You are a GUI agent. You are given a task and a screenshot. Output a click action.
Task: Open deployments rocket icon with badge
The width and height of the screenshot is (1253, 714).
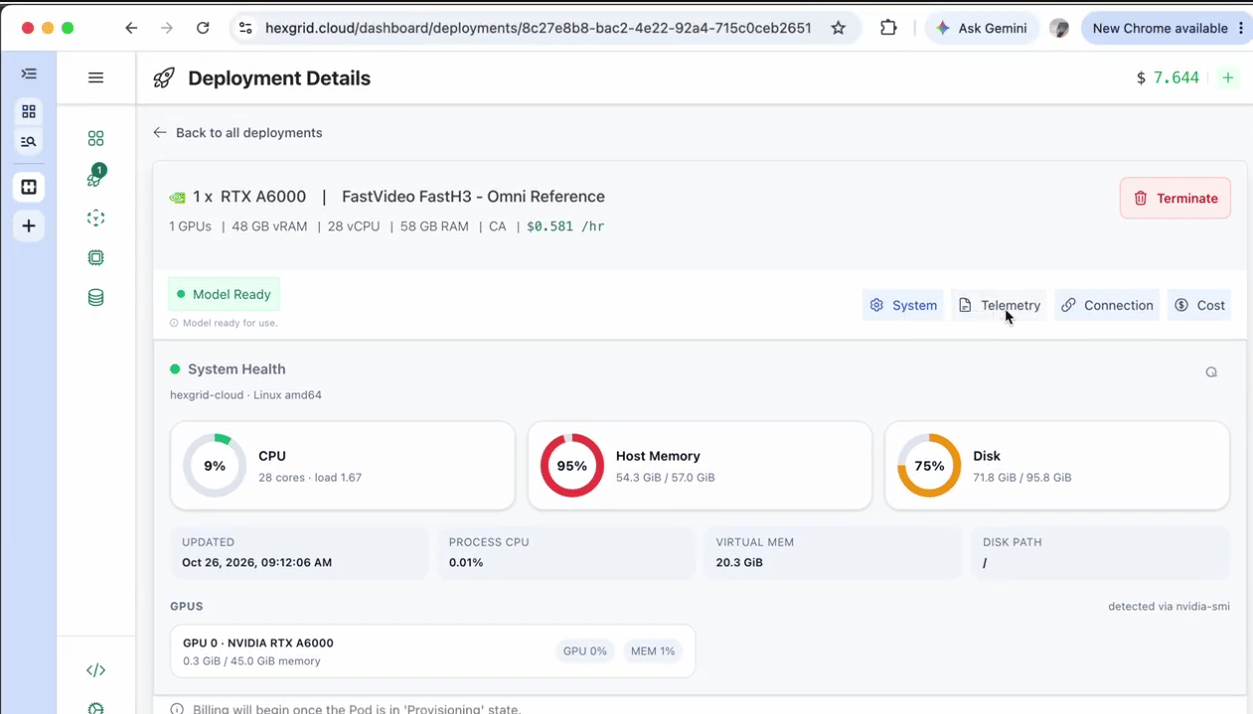pos(96,177)
